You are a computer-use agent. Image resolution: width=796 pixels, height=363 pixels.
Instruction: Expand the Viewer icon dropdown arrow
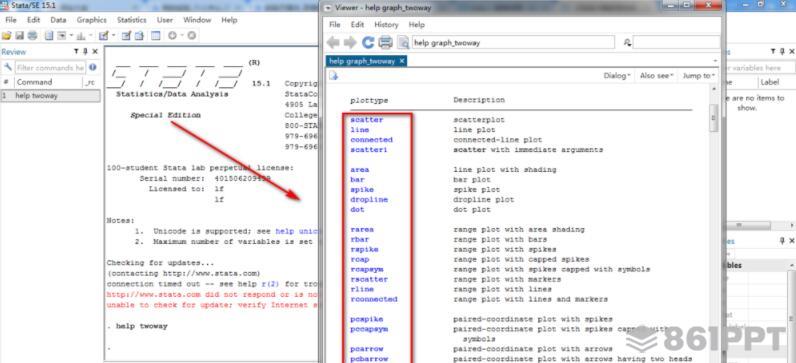tap(71, 35)
